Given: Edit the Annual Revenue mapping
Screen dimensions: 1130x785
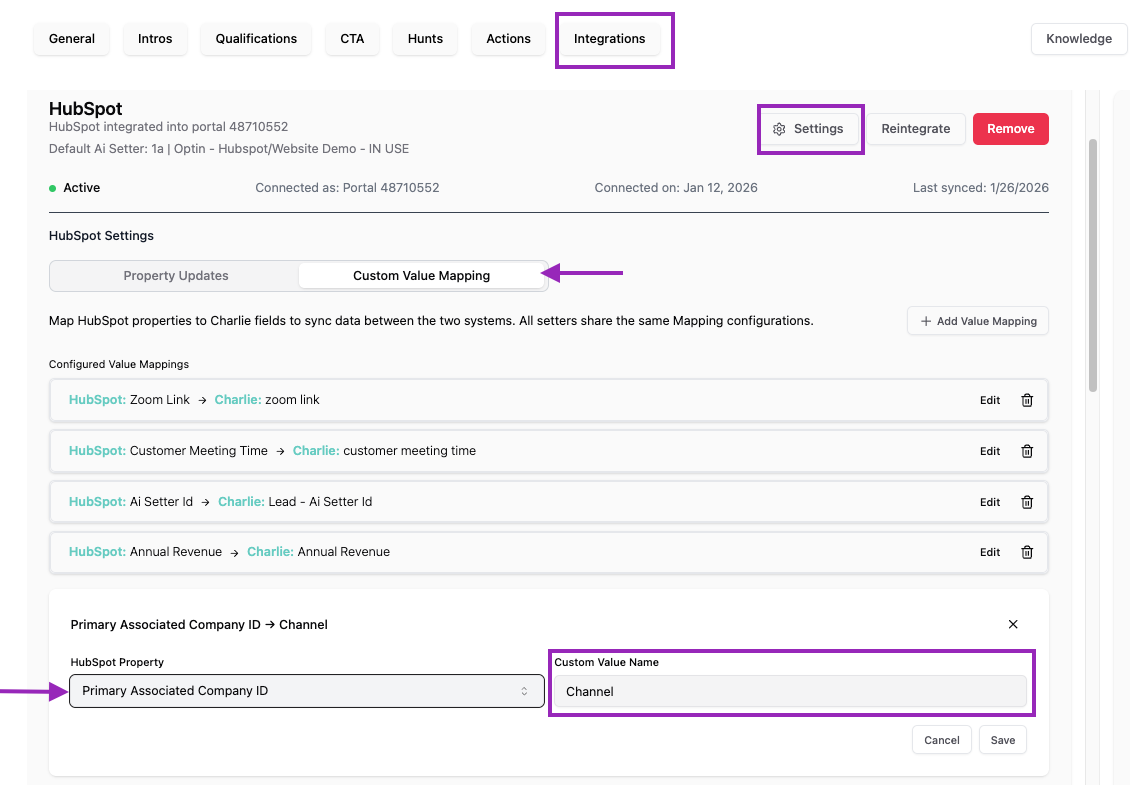Looking at the screenshot, I should click(x=989, y=552).
